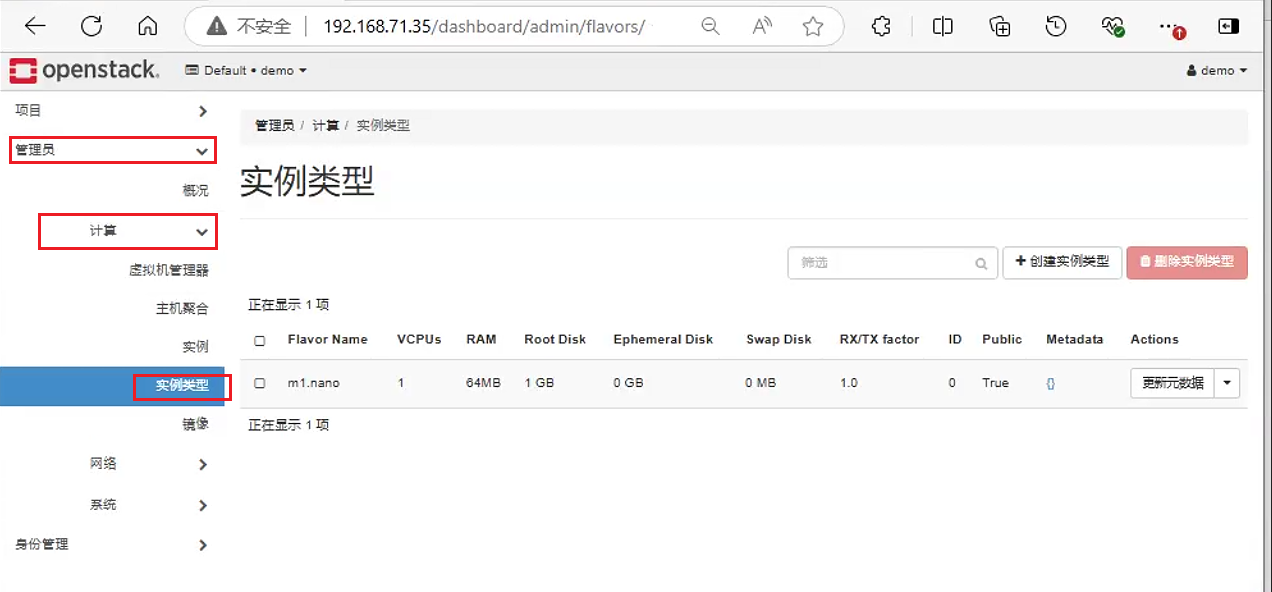Screen dimensions: 1272x592
Task: Open browser extensions puzzle icon
Action: point(881,27)
